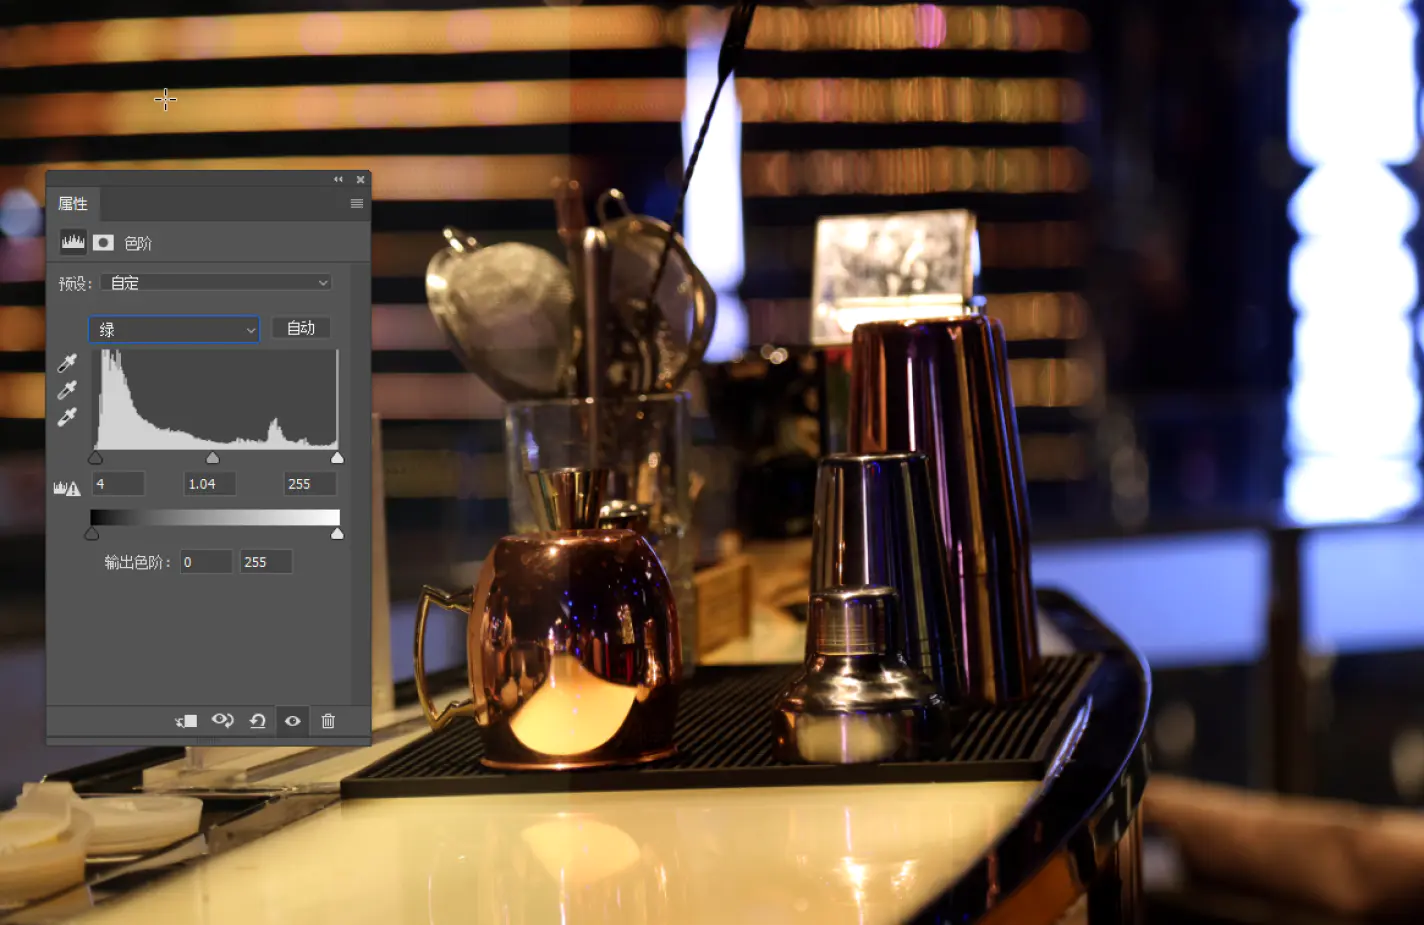1424x925 pixels.
Task: Click the 色阶 panel title text
Action: click(138, 243)
